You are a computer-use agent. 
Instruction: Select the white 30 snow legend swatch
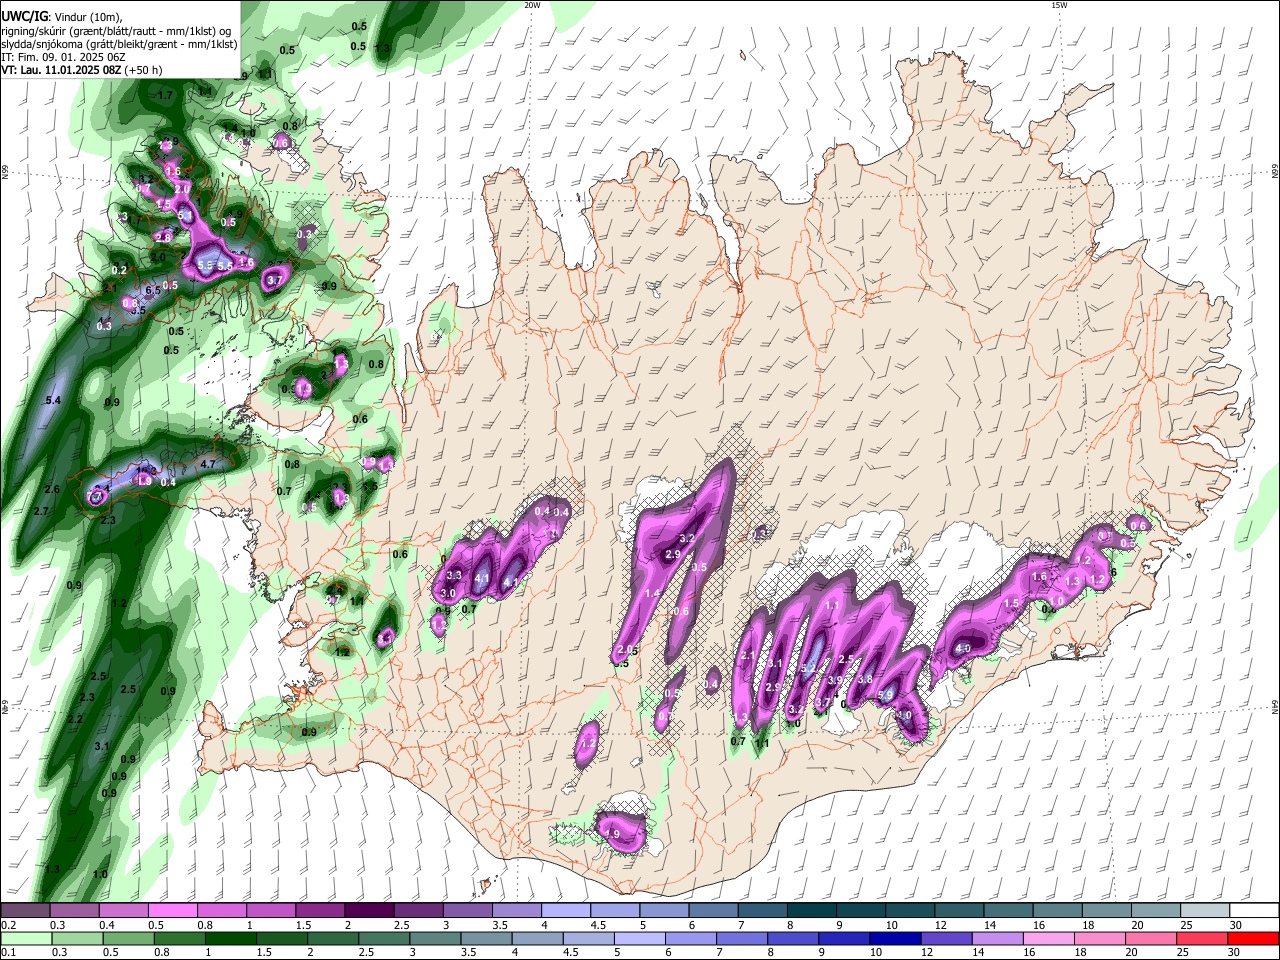[x=1254, y=910]
